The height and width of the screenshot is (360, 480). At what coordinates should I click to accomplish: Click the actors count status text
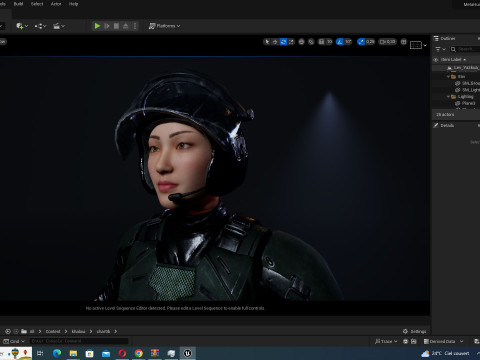(x=445, y=114)
